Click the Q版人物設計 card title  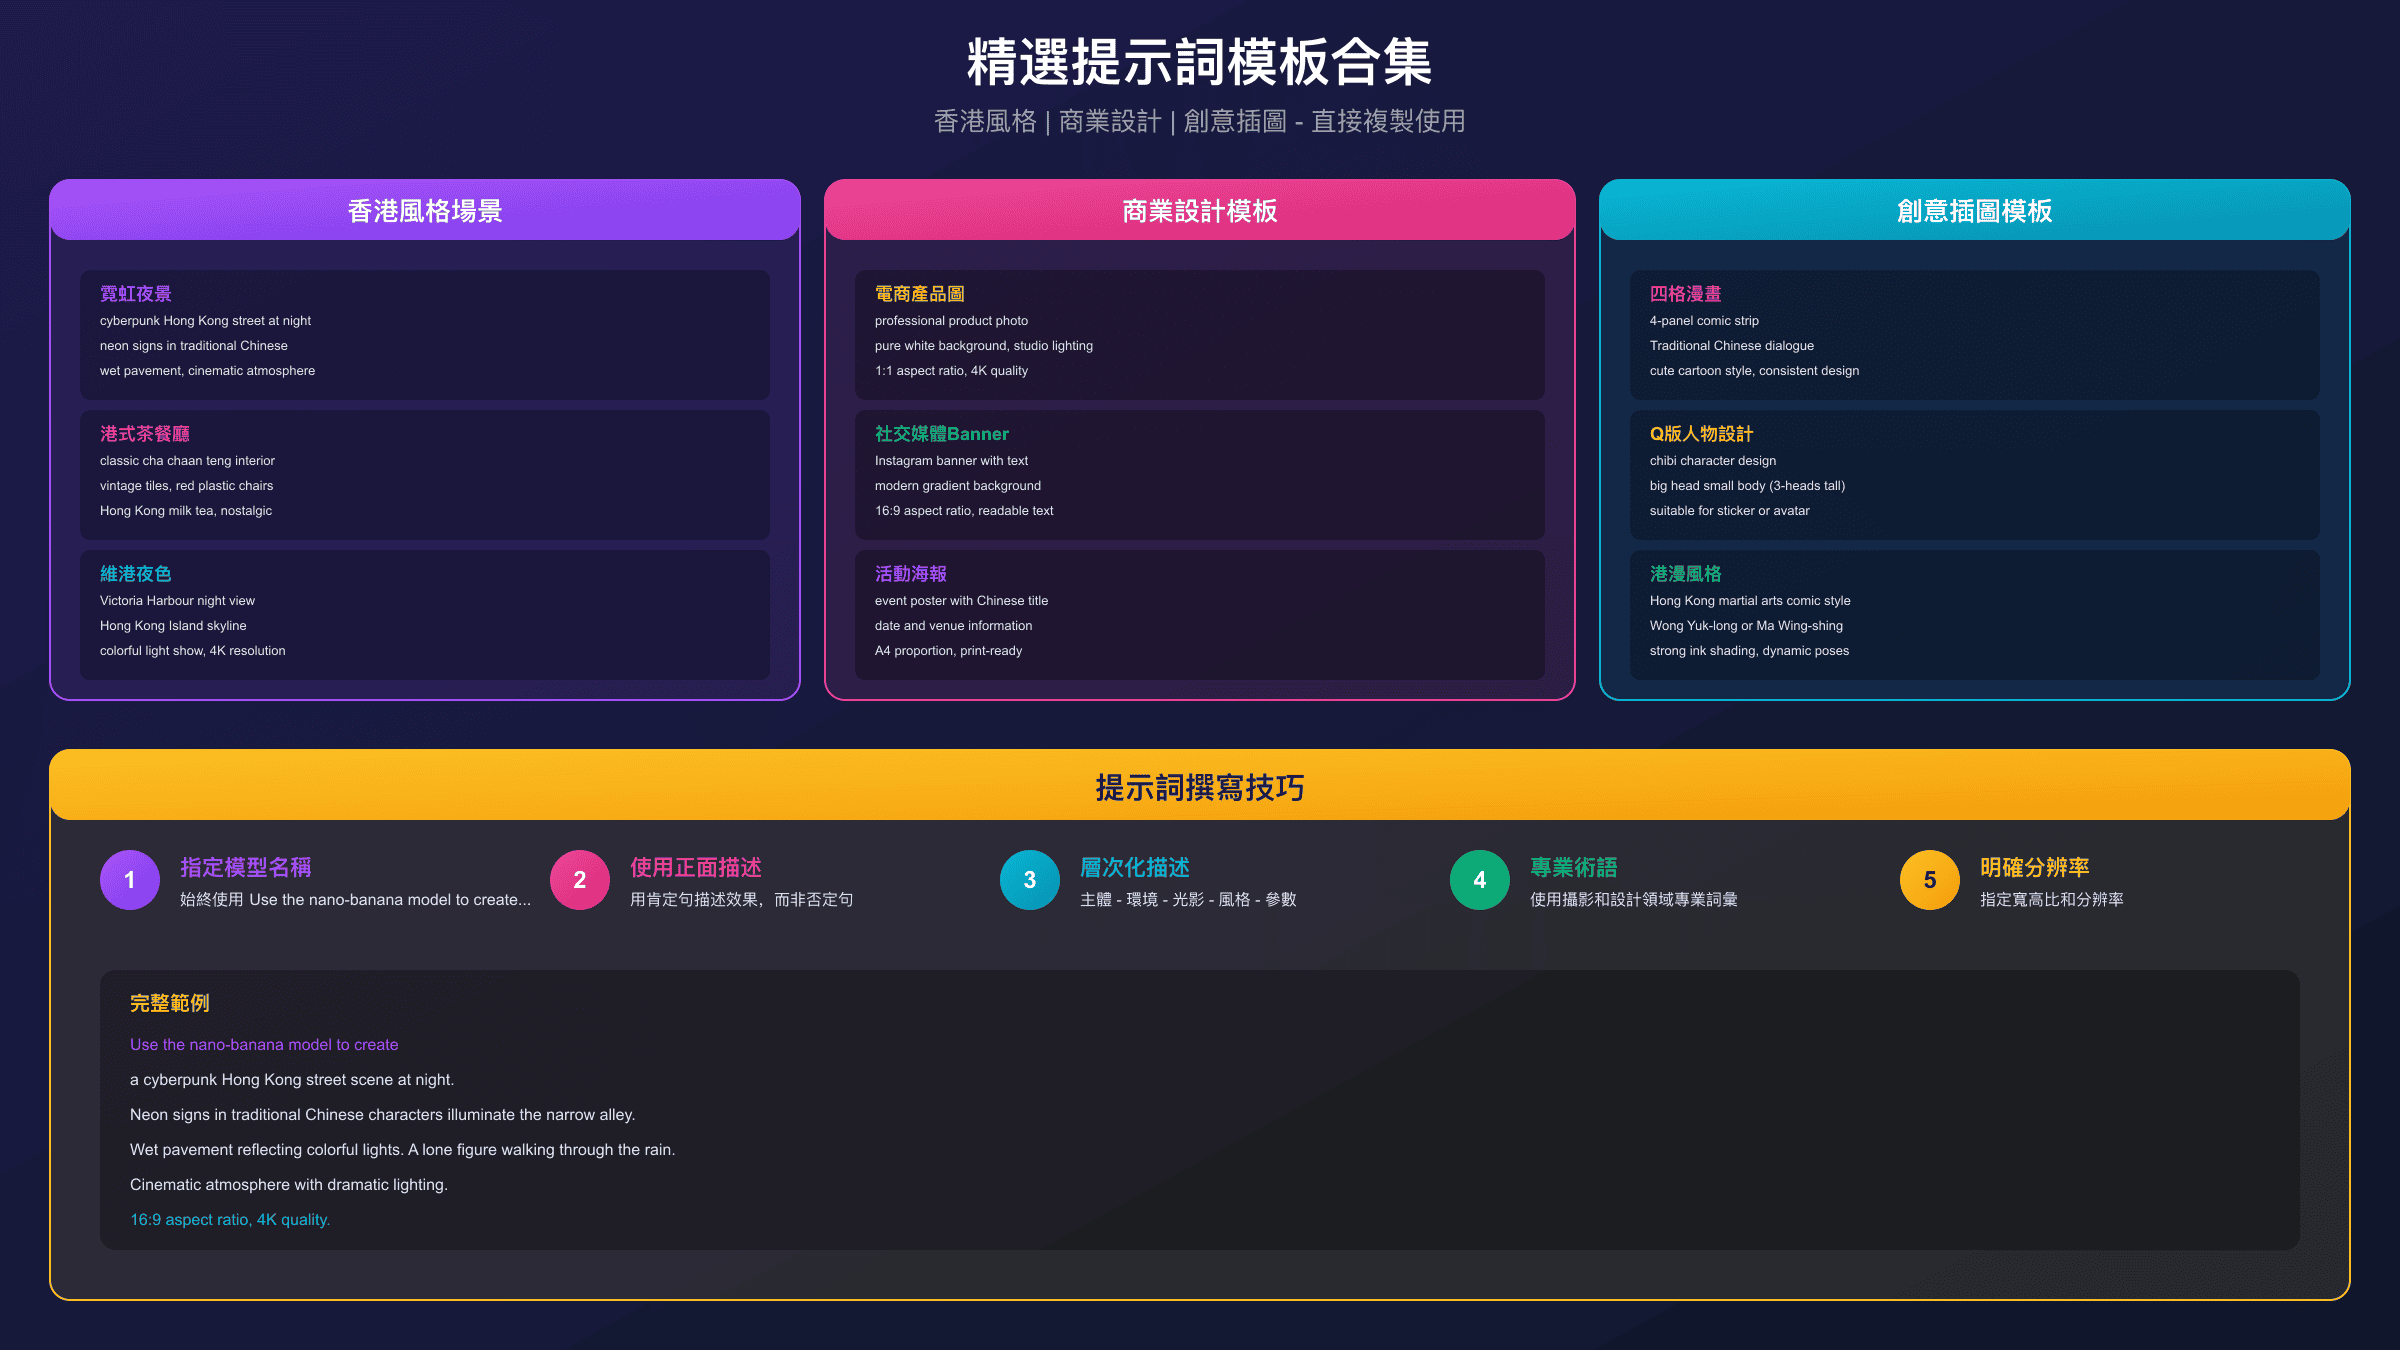click(1701, 433)
